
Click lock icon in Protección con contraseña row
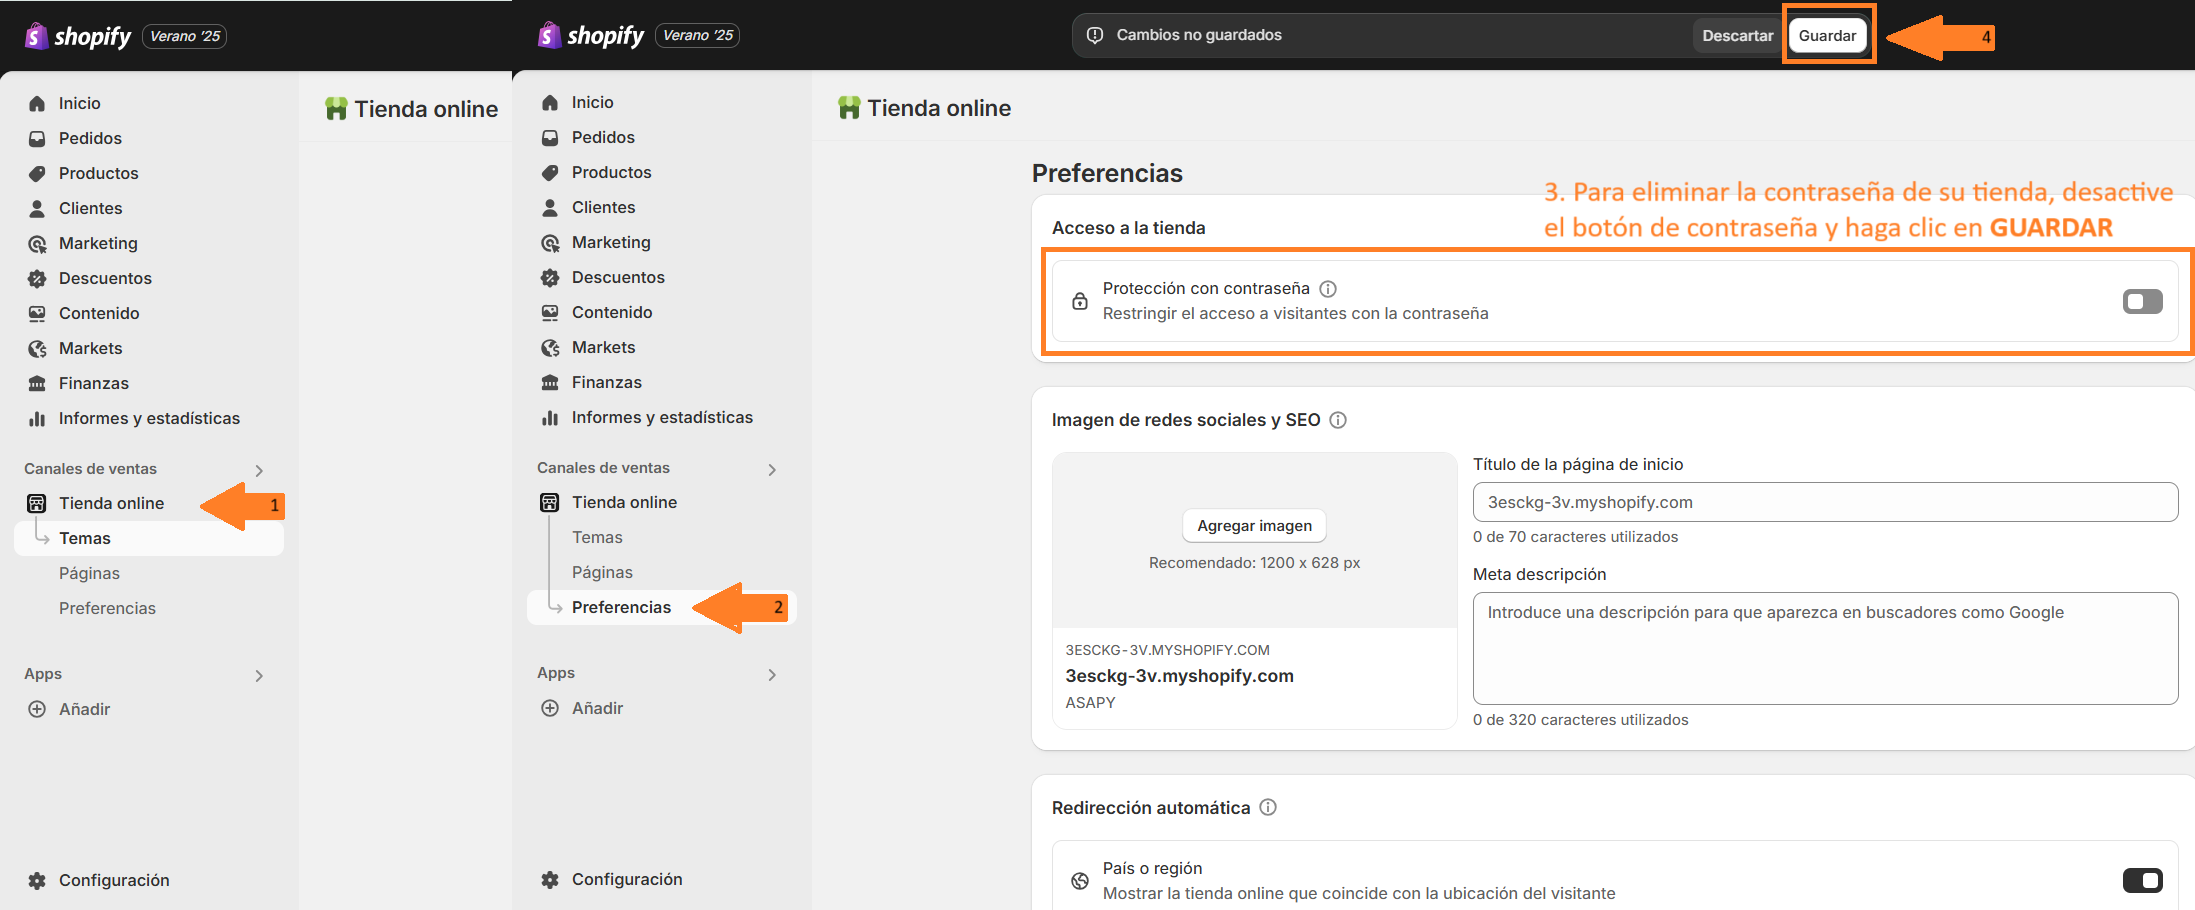click(1080, 301)
